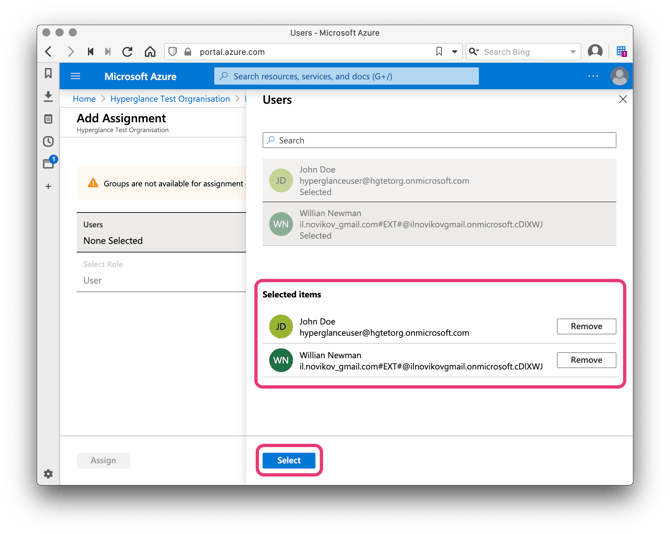Open the Bookmarks panel in sidebar
The width and height of the screenshot is (670, 534).
pyautogui.click(x=48, y=74)
